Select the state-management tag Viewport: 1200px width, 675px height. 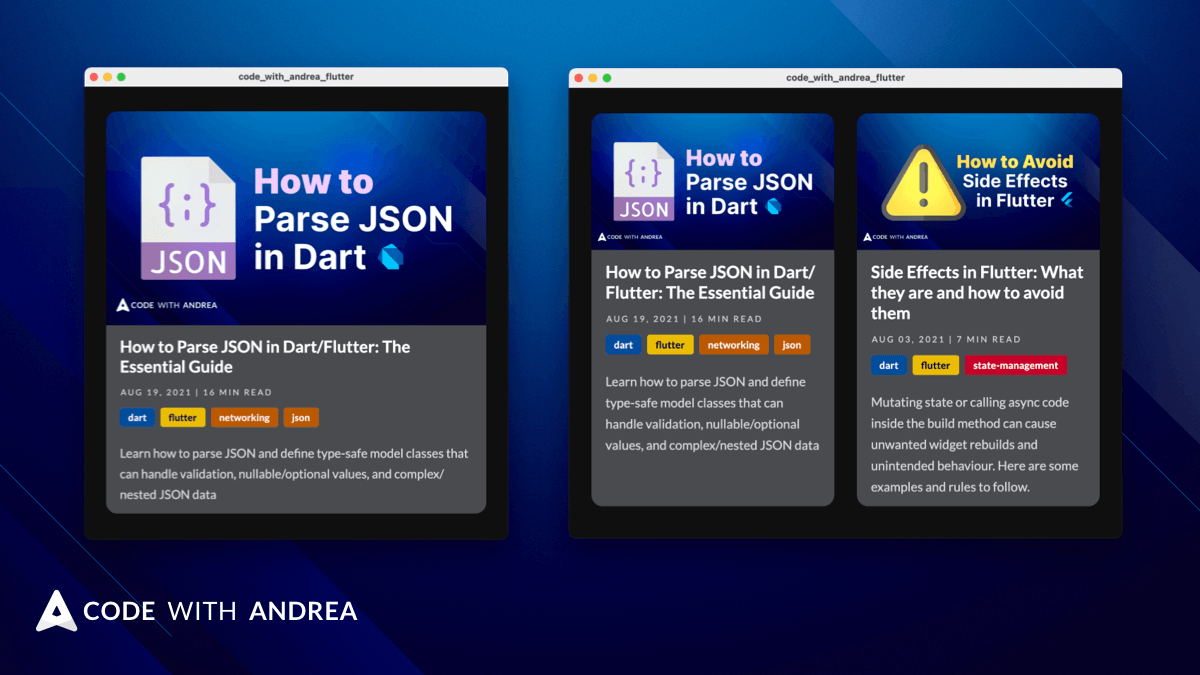pos(1016,366)
